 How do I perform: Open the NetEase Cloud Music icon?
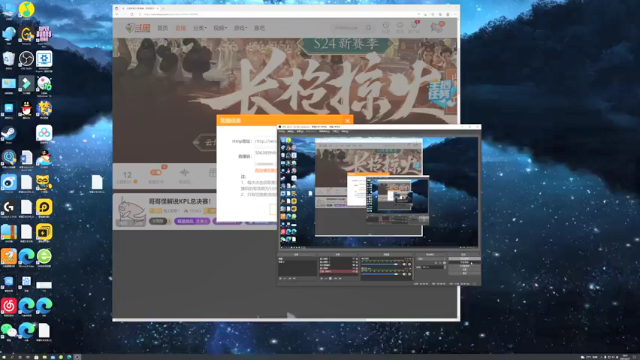9,305
